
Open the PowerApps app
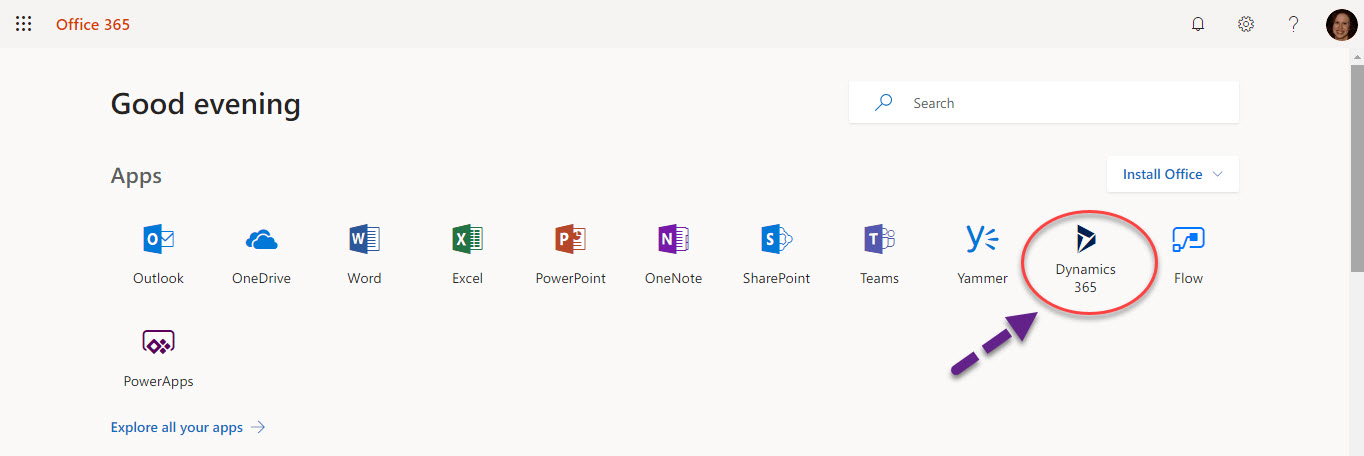(158, 358)
